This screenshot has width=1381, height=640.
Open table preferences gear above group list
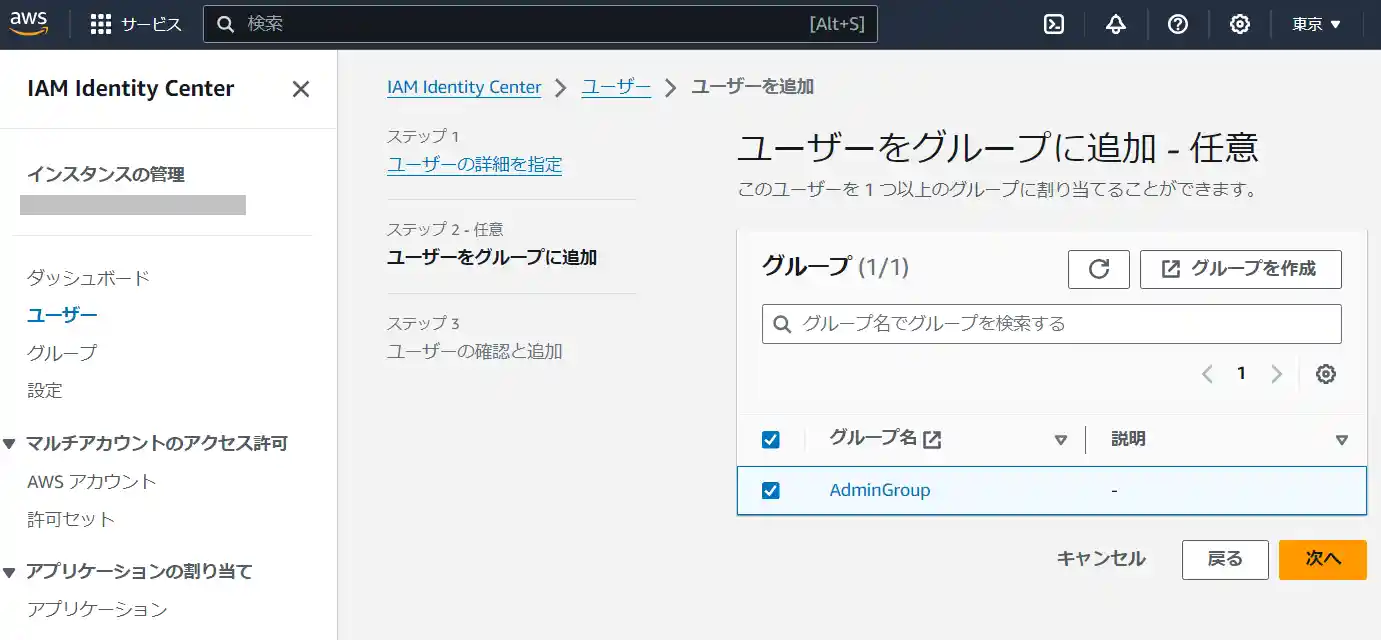tap(1326, 373)
